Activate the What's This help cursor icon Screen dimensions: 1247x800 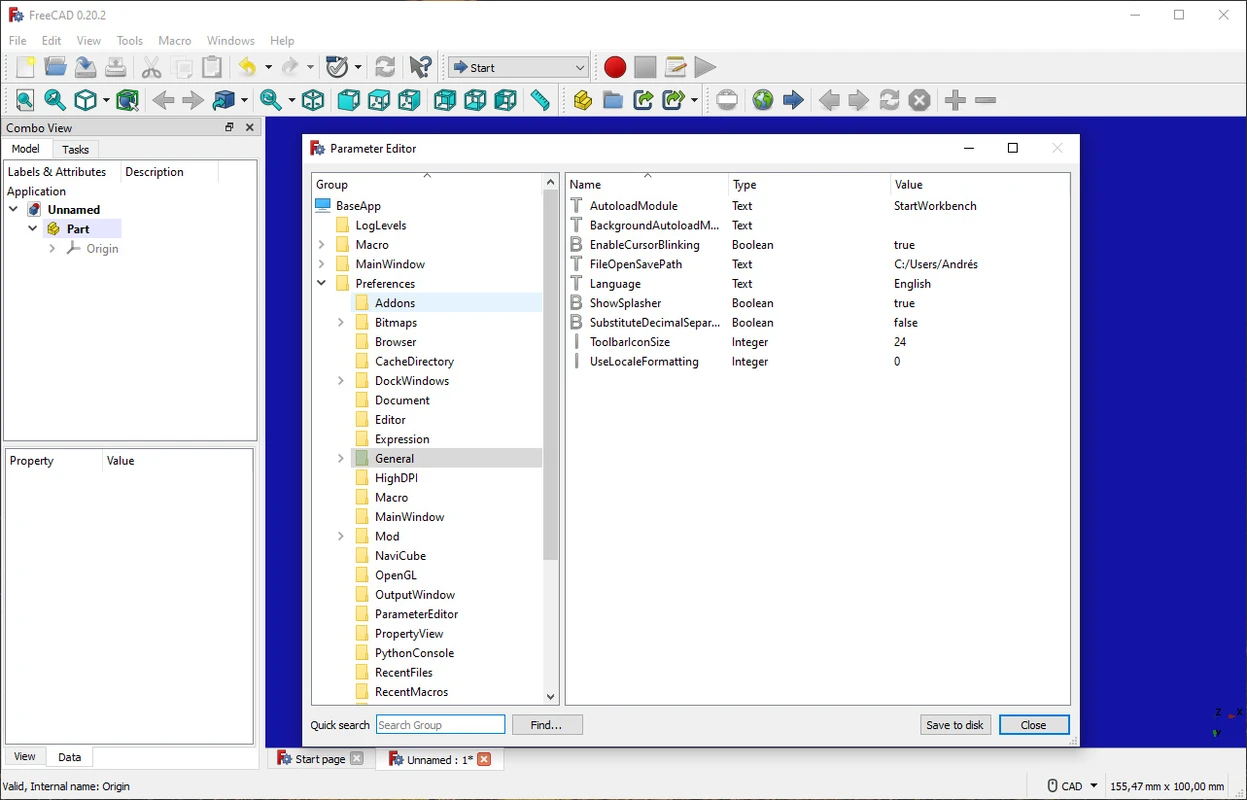click(421, 67)
